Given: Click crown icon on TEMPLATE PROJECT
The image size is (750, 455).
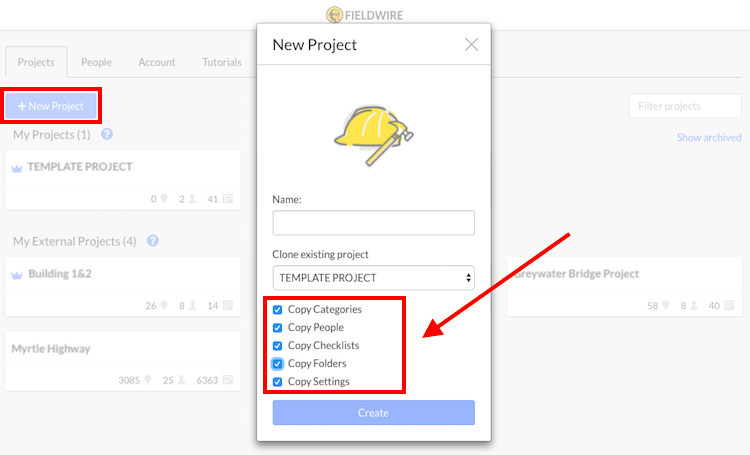Looking at the screenshot, I should pos(17,168).
